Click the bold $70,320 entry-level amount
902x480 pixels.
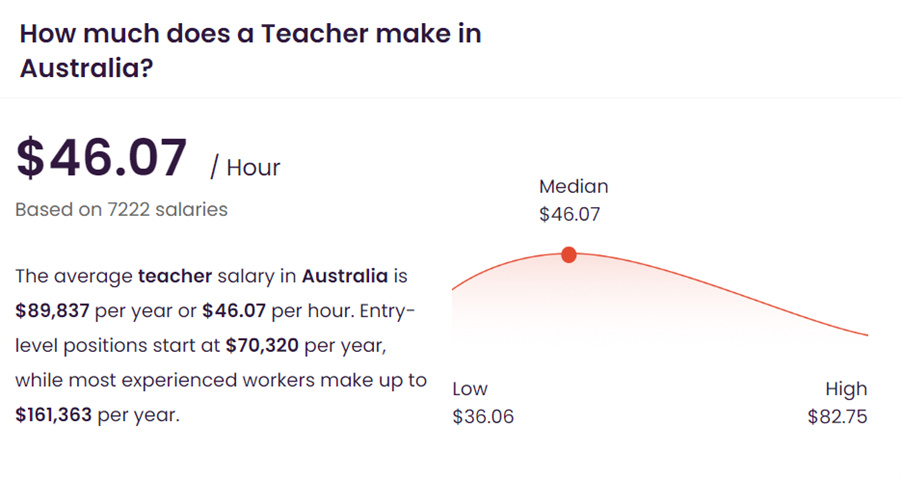pos(262,345)
